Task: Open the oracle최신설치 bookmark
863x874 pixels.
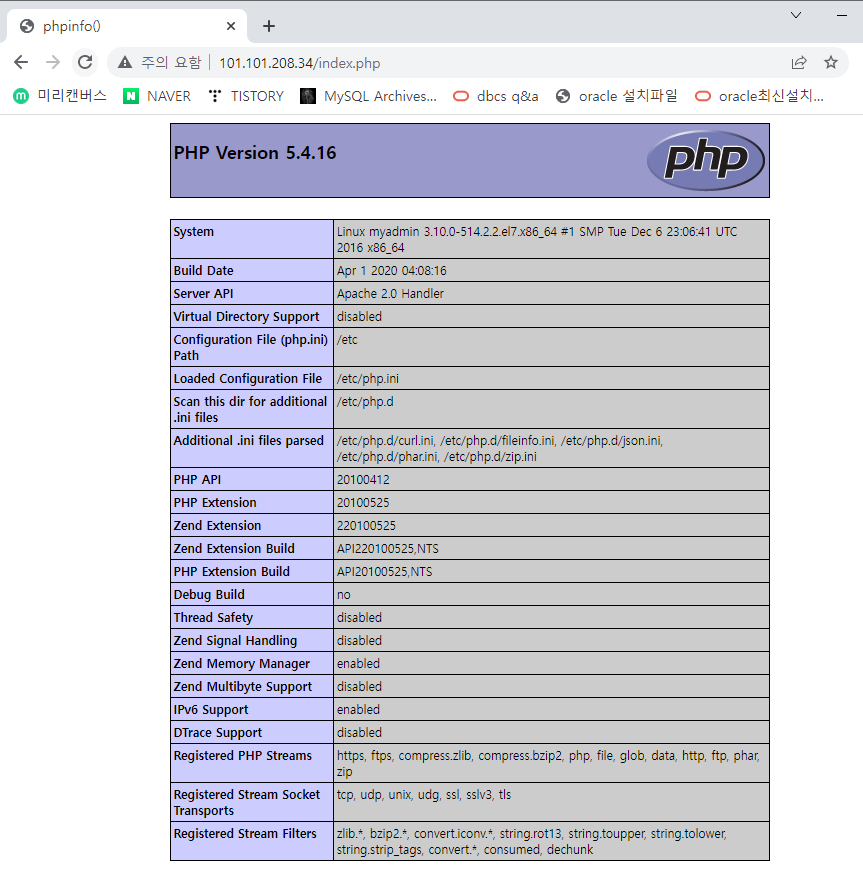Action: [759, 96]
